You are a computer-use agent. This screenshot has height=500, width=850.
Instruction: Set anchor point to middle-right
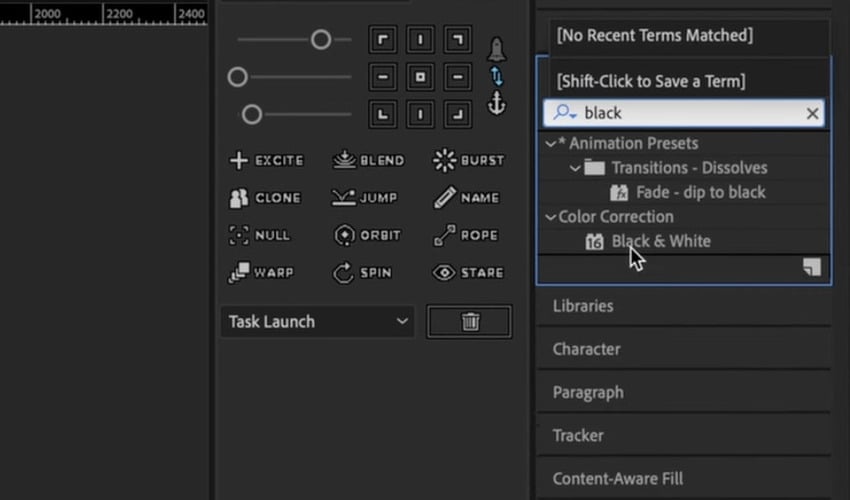(458, 77)
